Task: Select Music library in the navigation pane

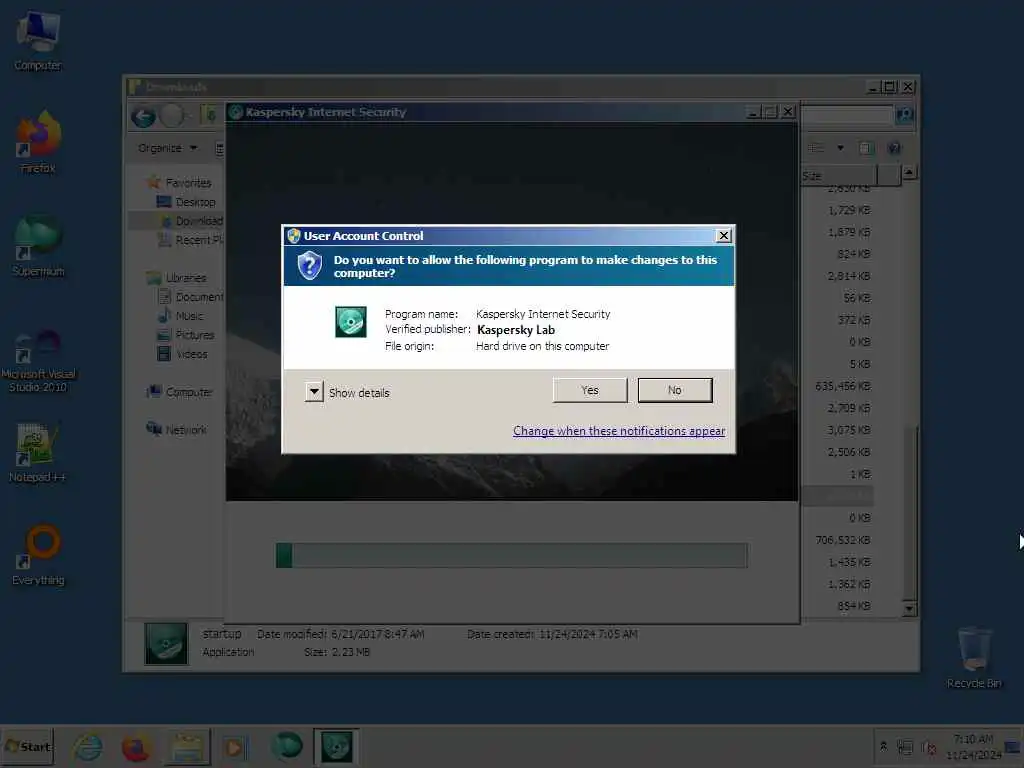Action: tap(181, 315)
